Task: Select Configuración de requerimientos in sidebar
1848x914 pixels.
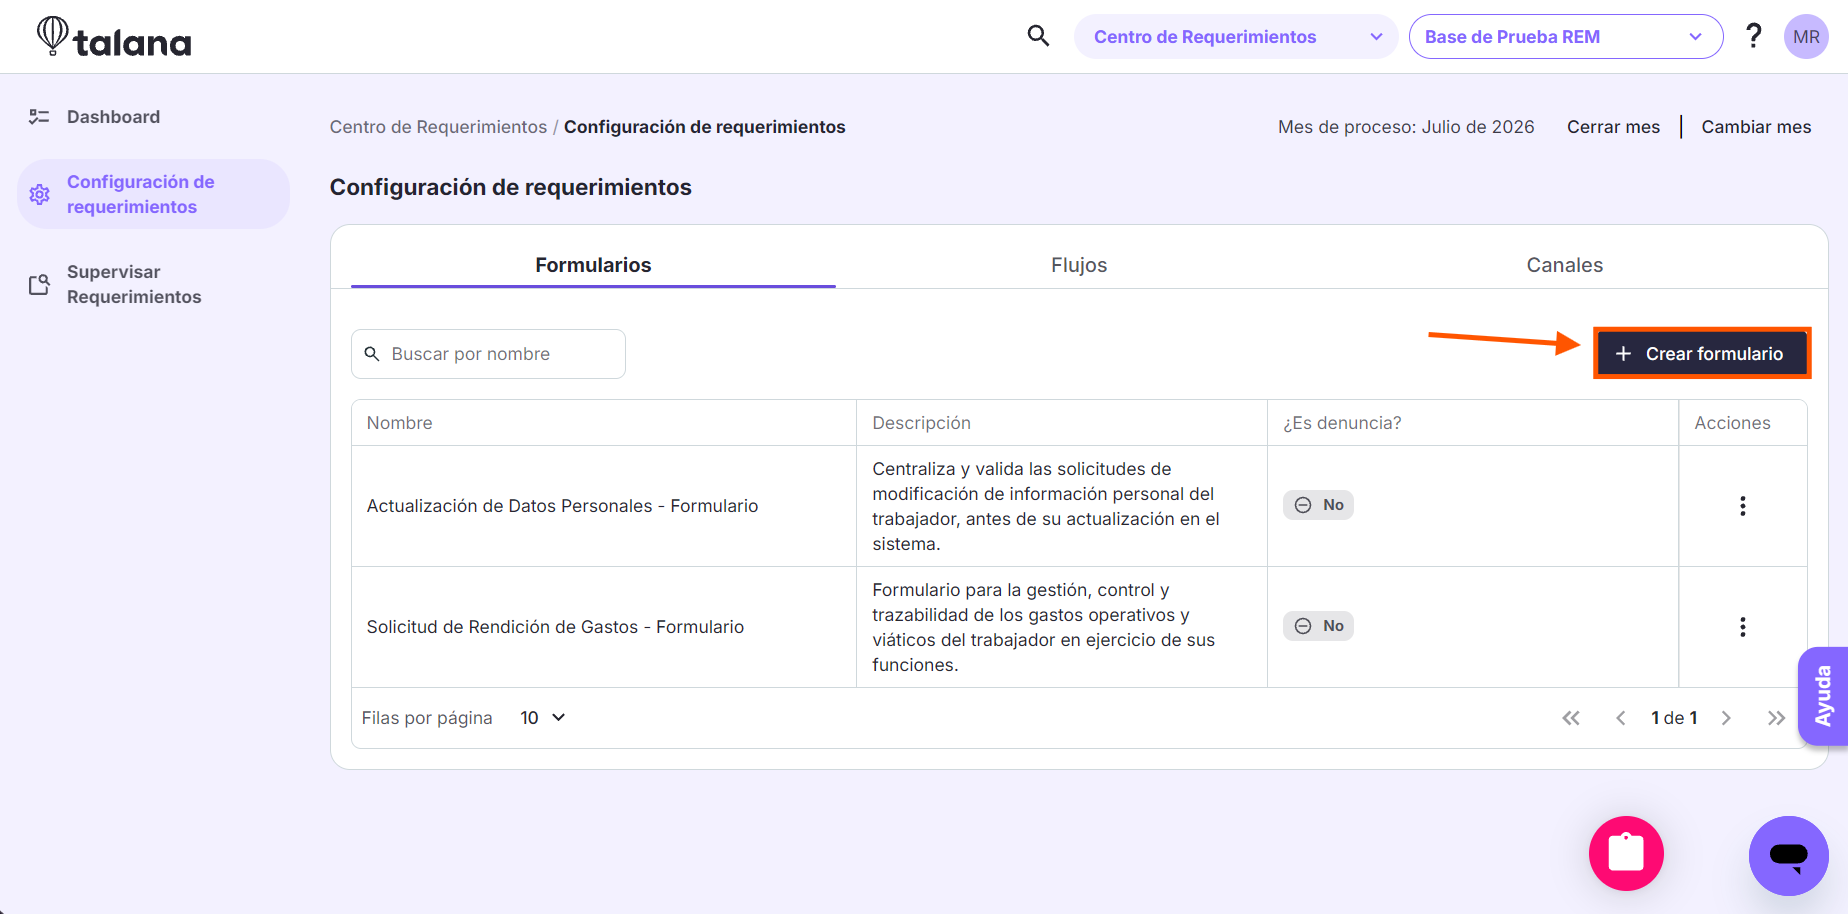Action: coord(153,194)
